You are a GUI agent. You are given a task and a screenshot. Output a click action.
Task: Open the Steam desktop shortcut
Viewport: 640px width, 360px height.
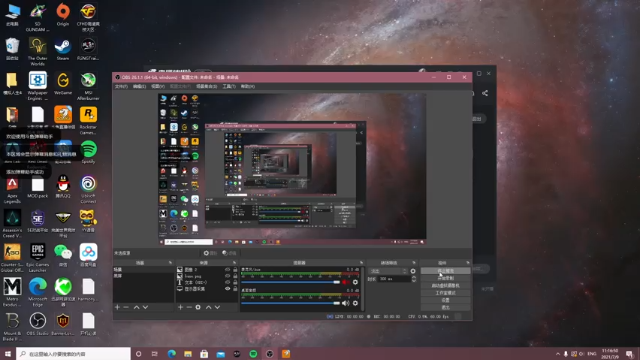click(63, 49)
